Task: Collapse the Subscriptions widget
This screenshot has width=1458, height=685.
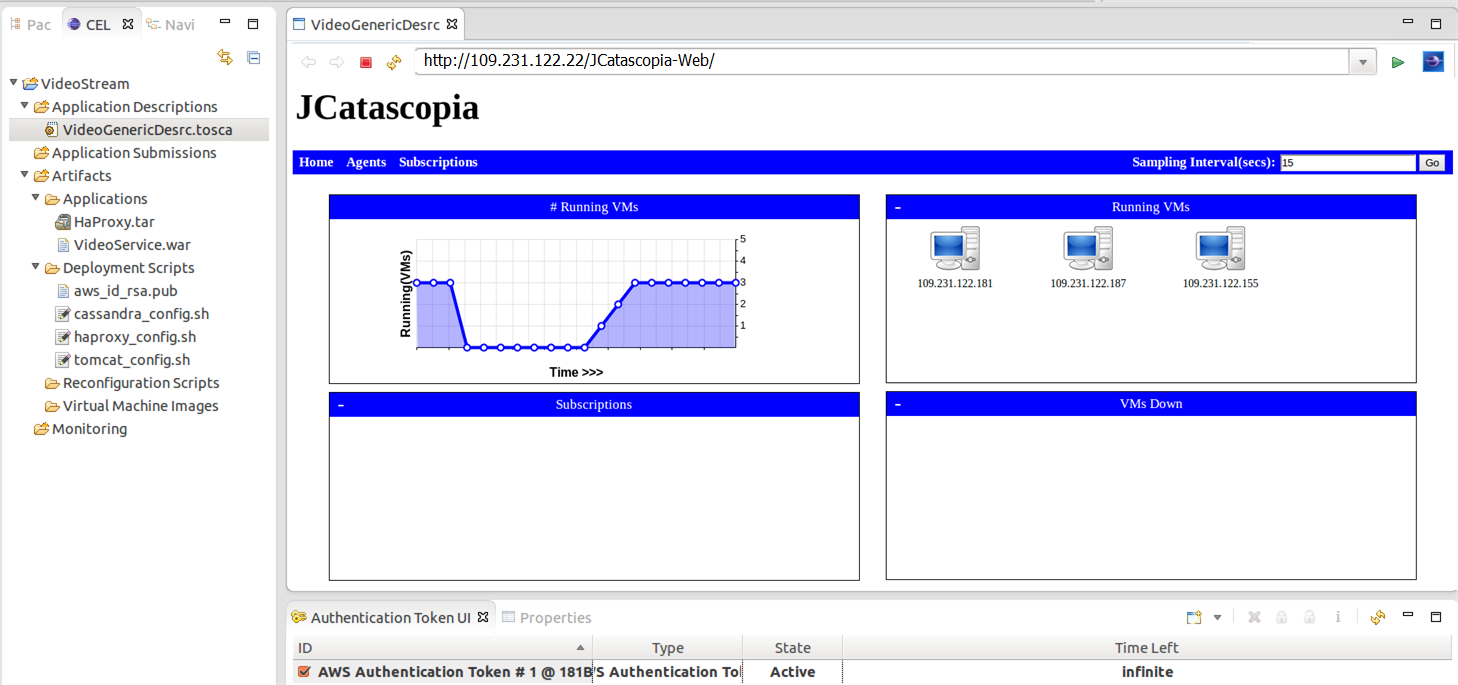Action: point(341,405)
